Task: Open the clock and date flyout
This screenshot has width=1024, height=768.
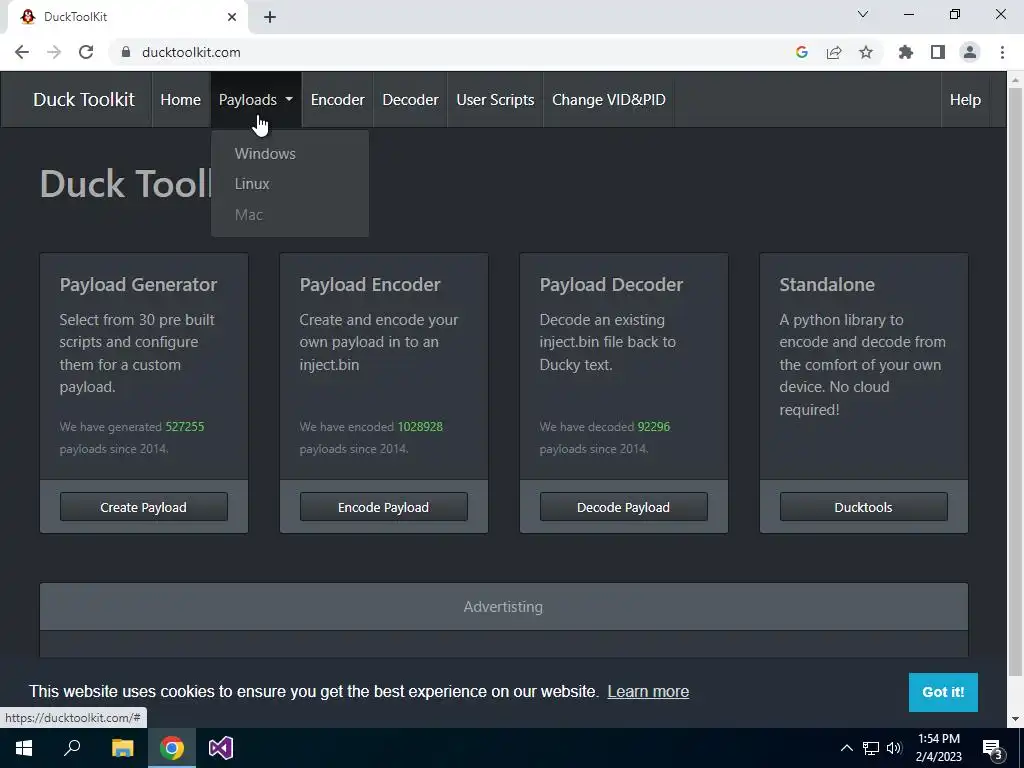Action: click(938, 748)
